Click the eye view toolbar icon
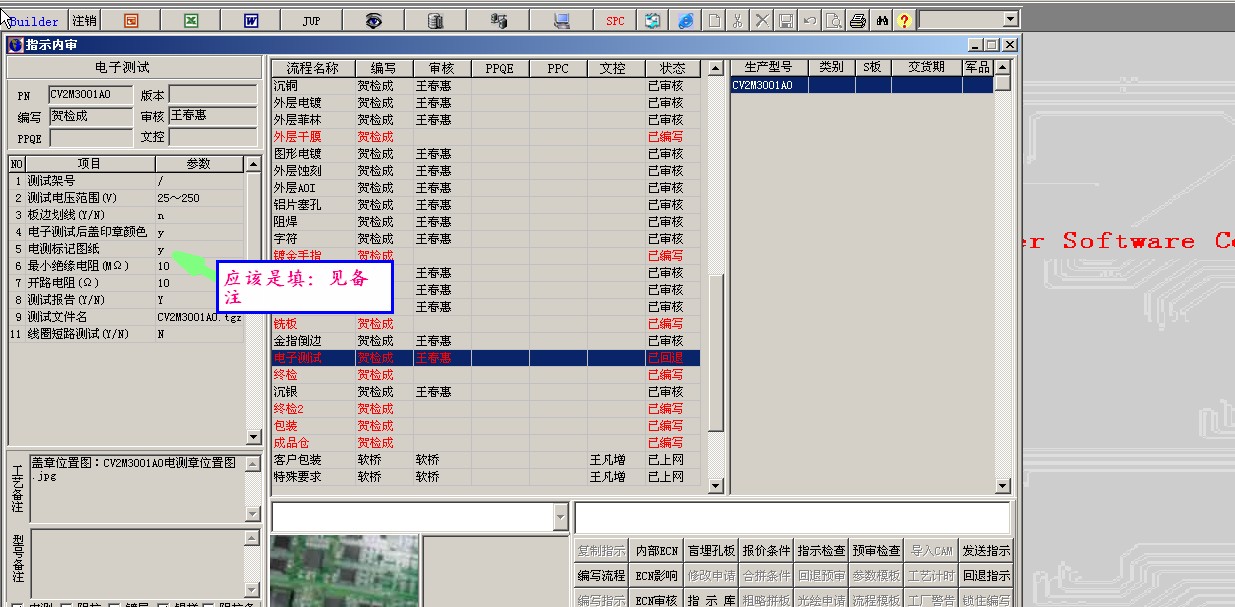 point(373,20)
